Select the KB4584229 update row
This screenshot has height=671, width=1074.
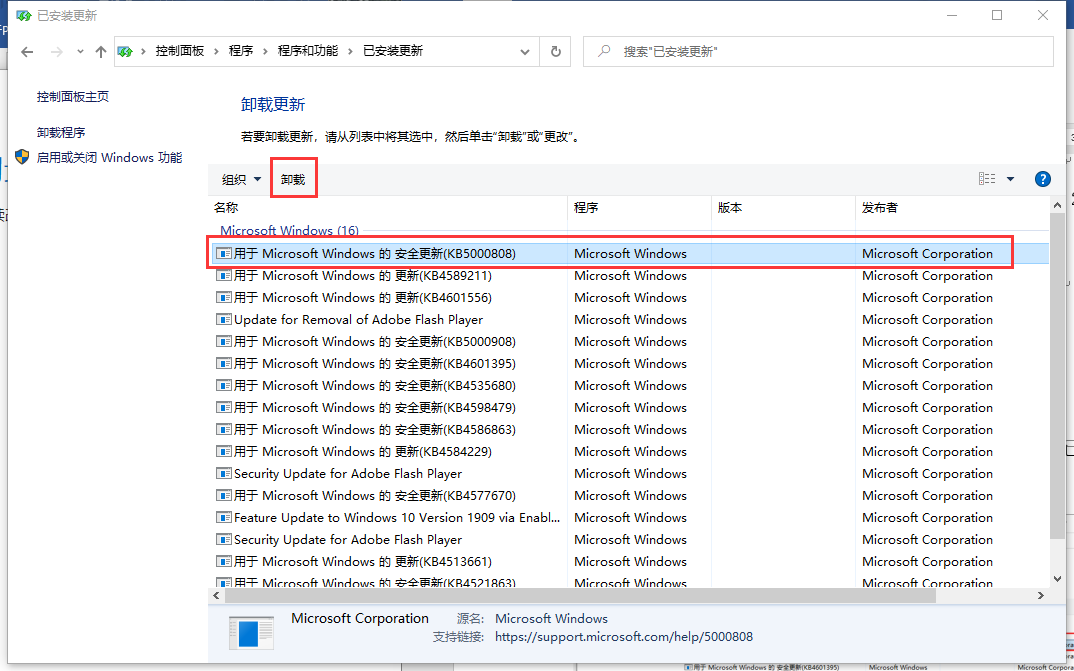pyautogui.click(x=629, y=451)
